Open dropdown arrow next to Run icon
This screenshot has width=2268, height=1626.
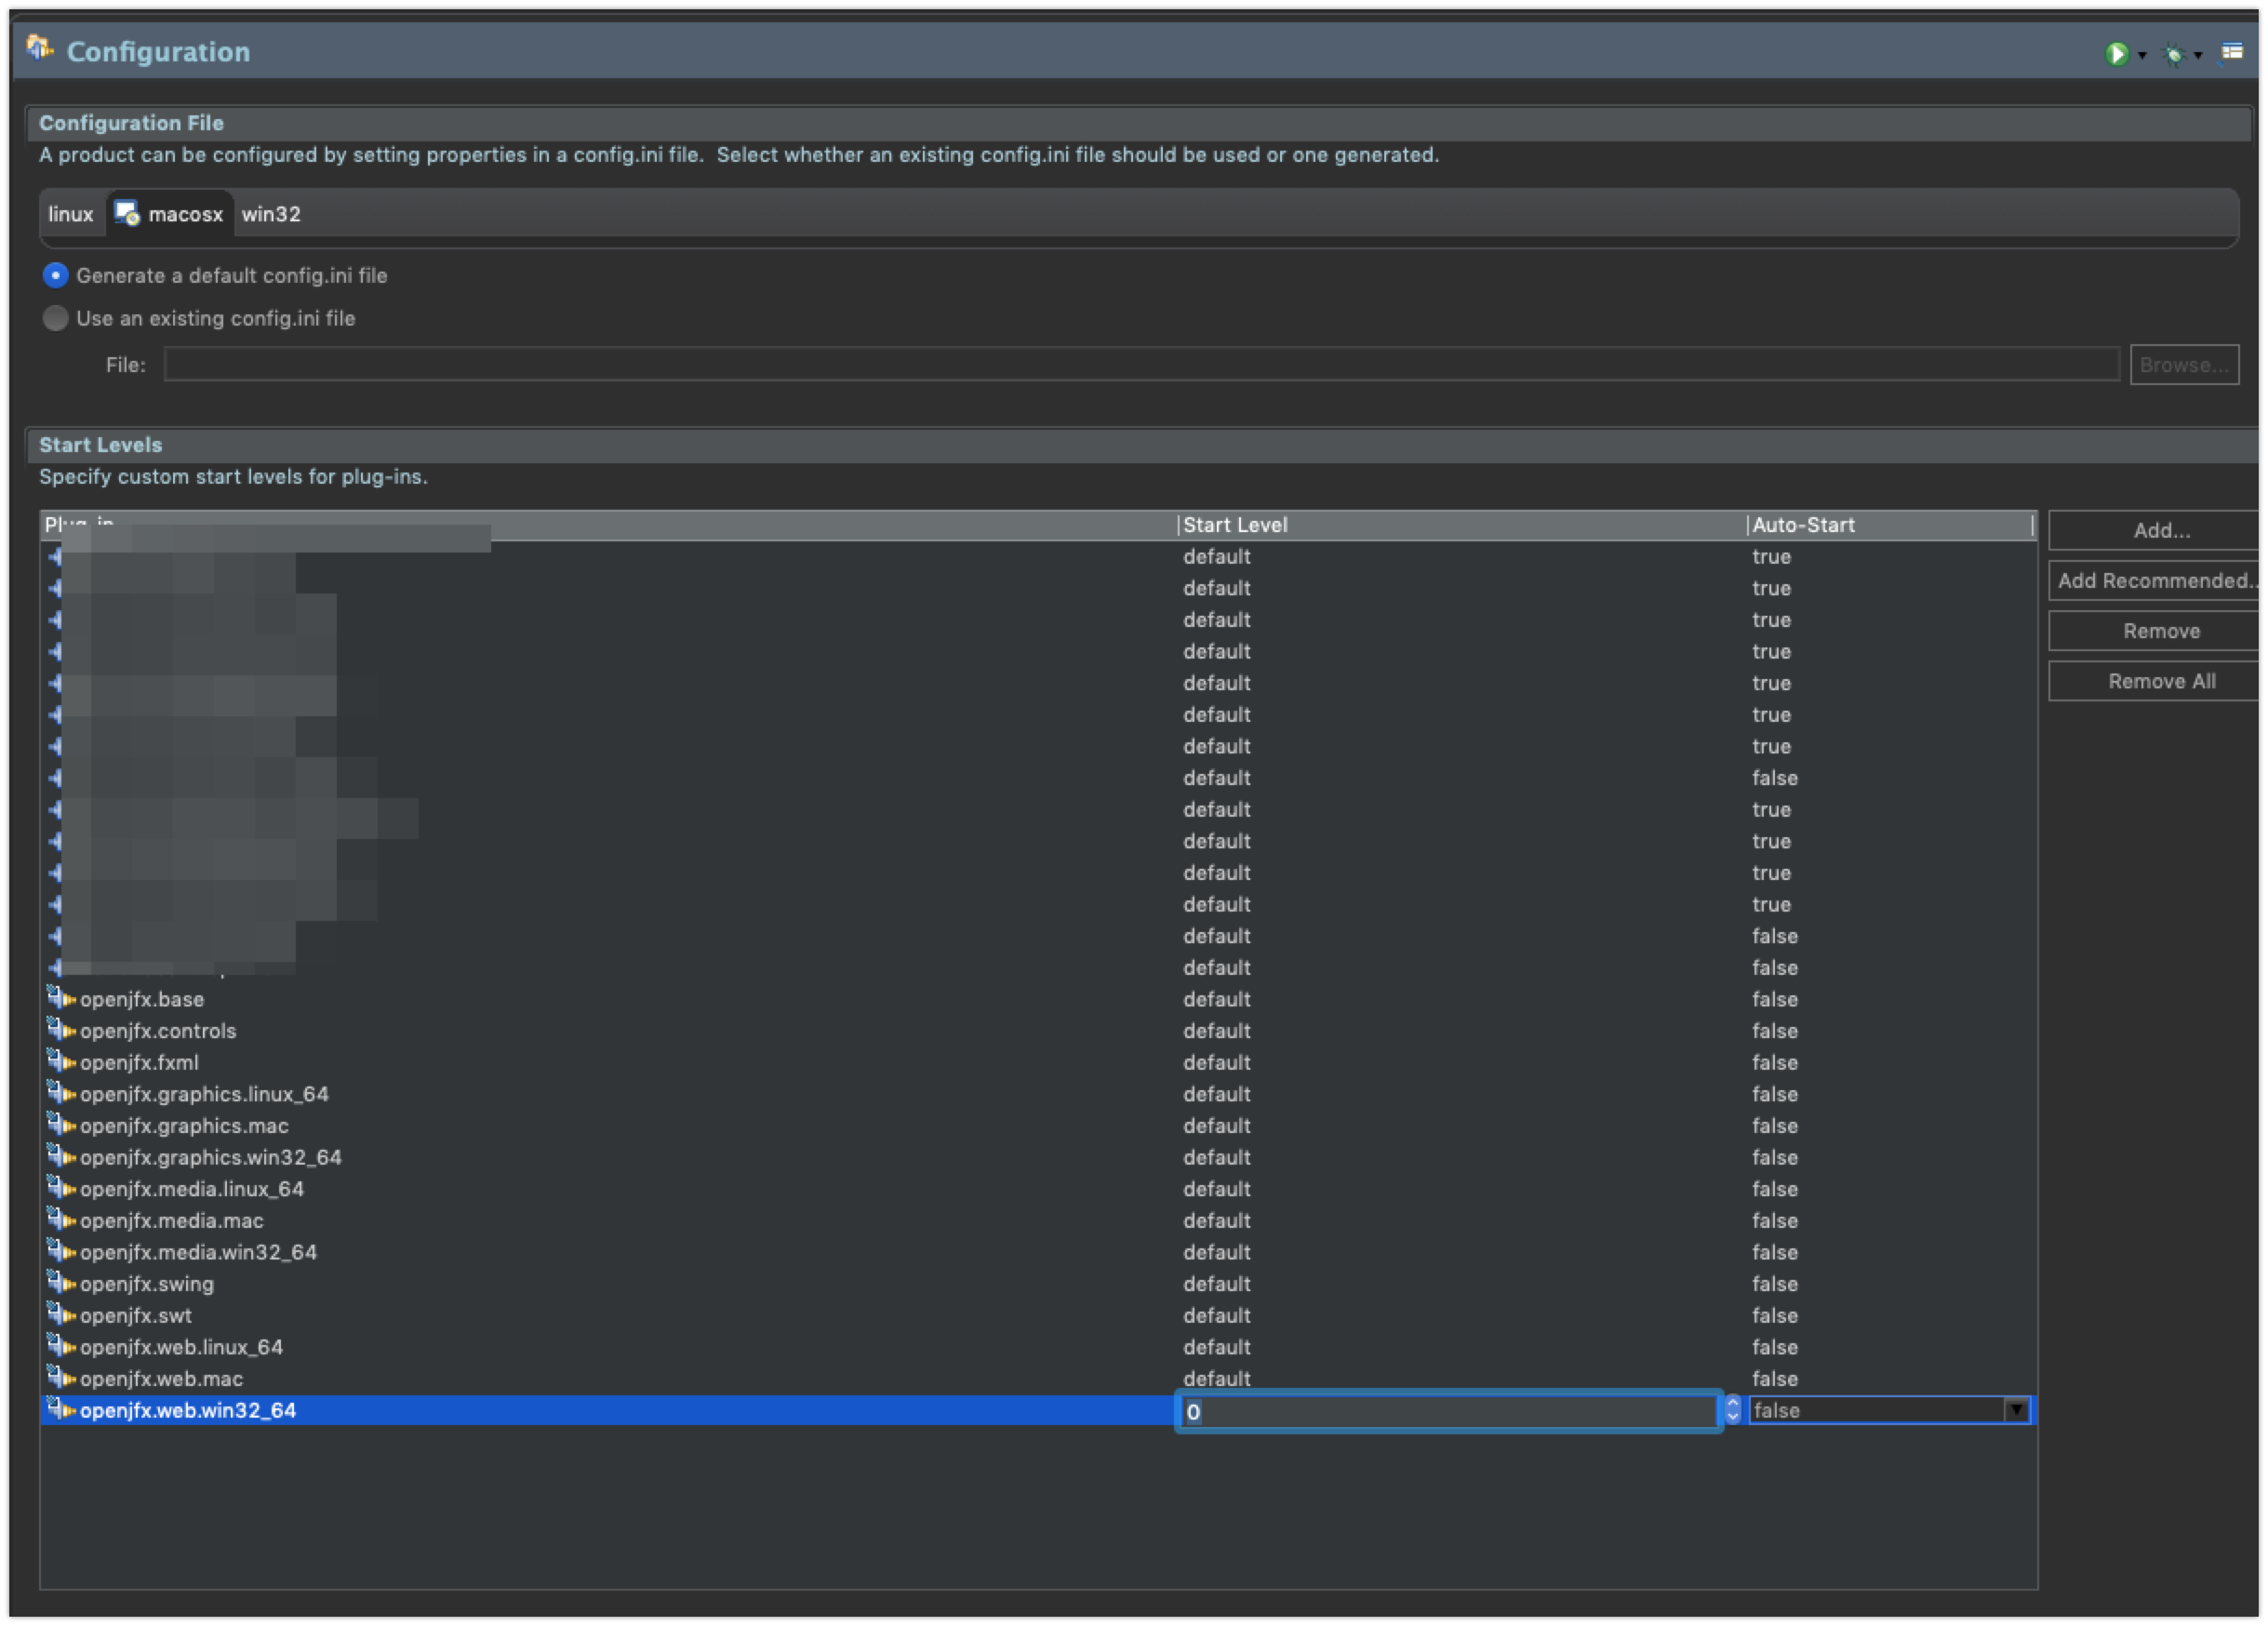tap(2142, 56)
